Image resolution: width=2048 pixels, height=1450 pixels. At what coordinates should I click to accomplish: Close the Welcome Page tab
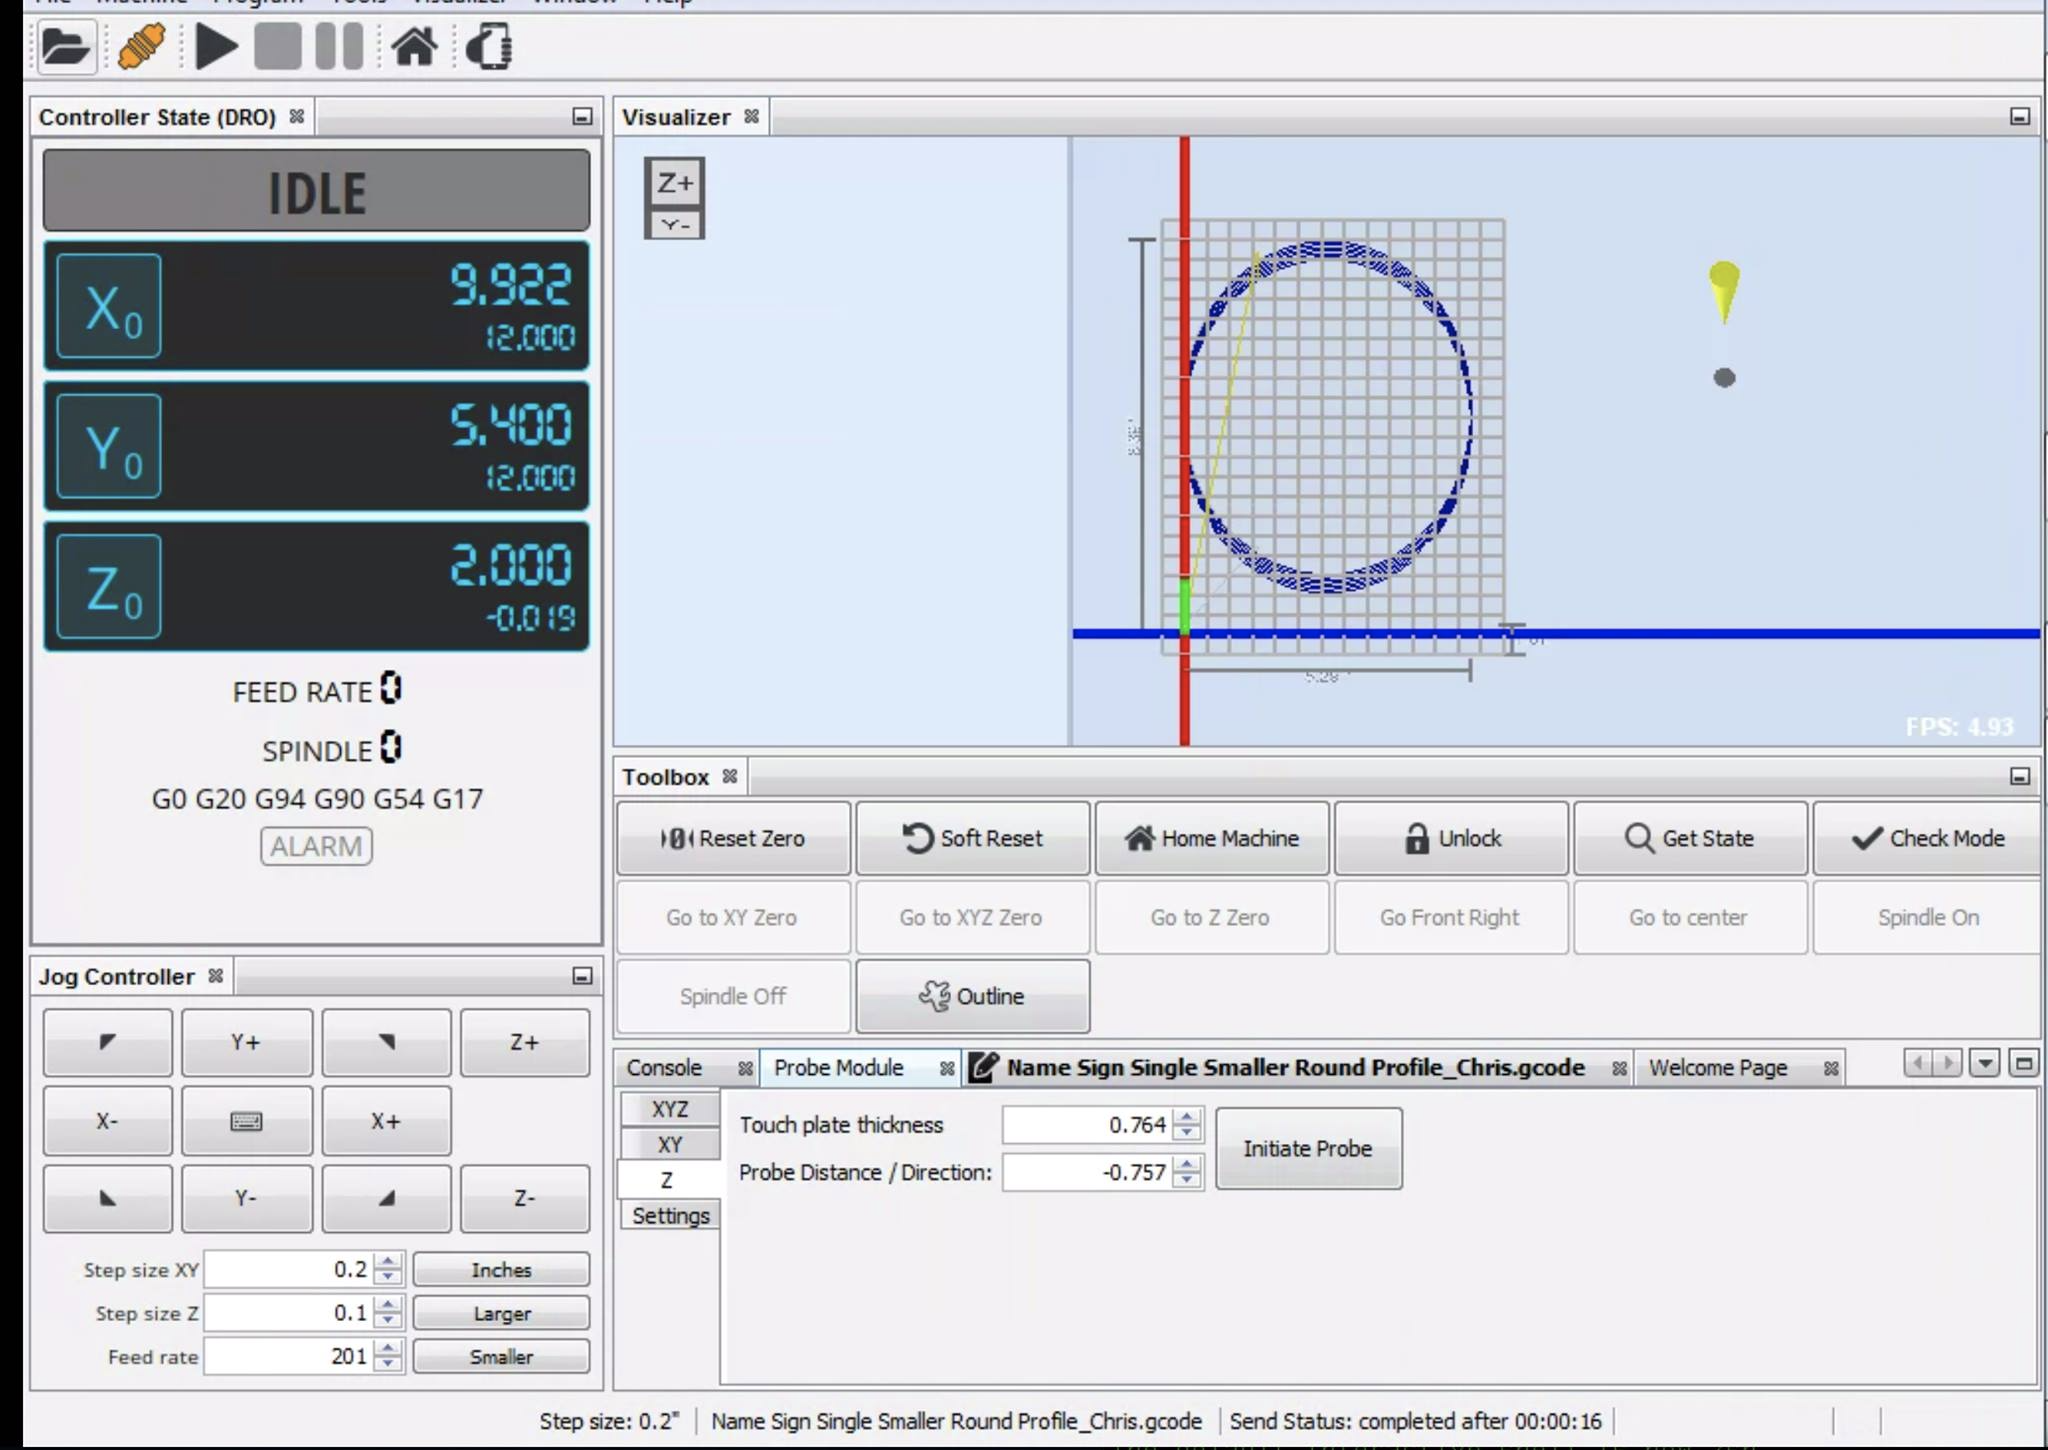(x=1831, y=1068)
